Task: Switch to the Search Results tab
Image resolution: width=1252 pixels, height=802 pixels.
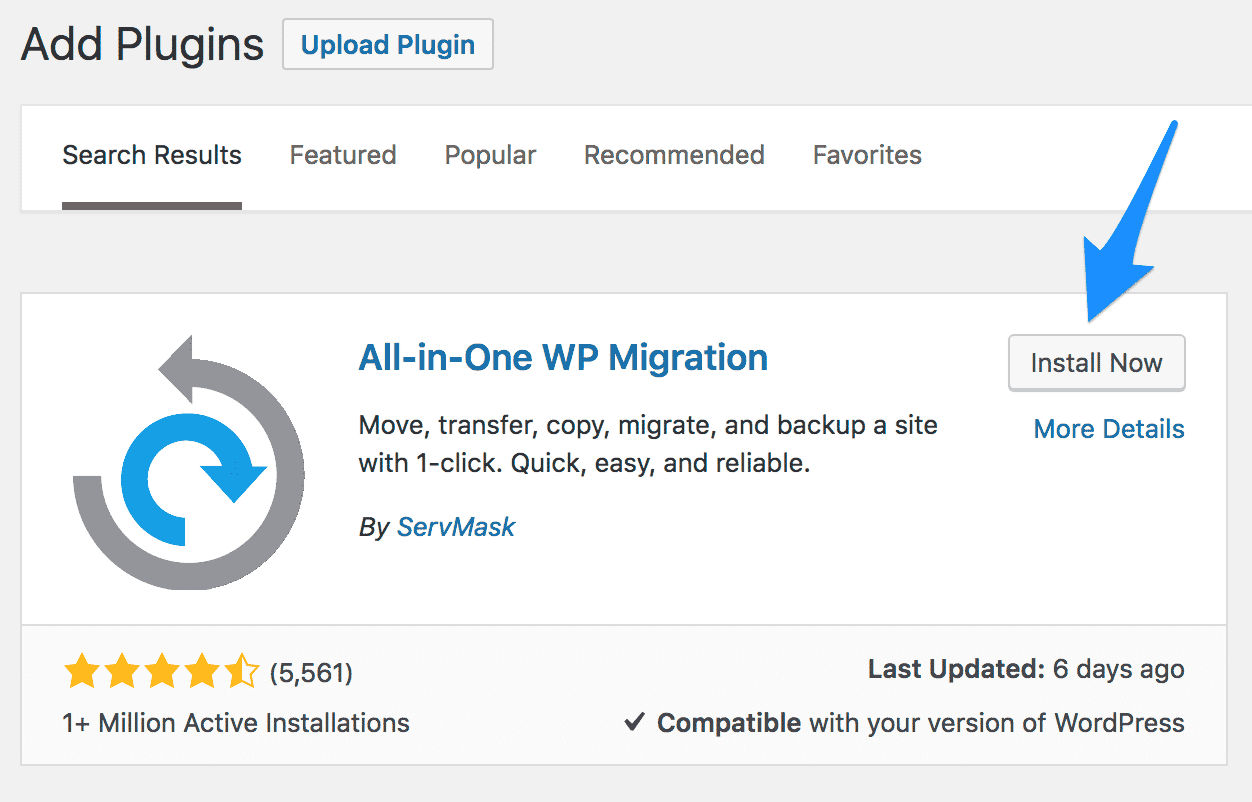Action: [152, 156]
